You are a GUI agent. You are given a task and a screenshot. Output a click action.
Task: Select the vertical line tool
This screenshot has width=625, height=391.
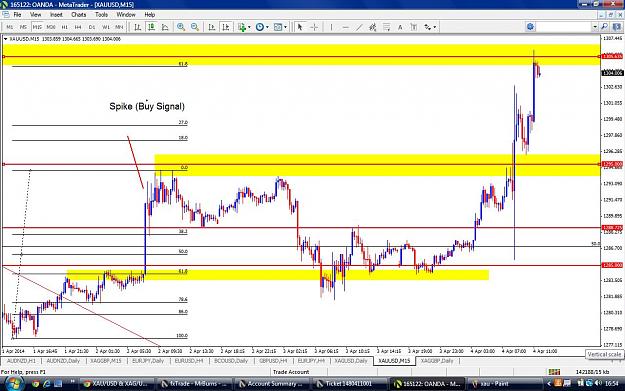[x=331, y=27]
